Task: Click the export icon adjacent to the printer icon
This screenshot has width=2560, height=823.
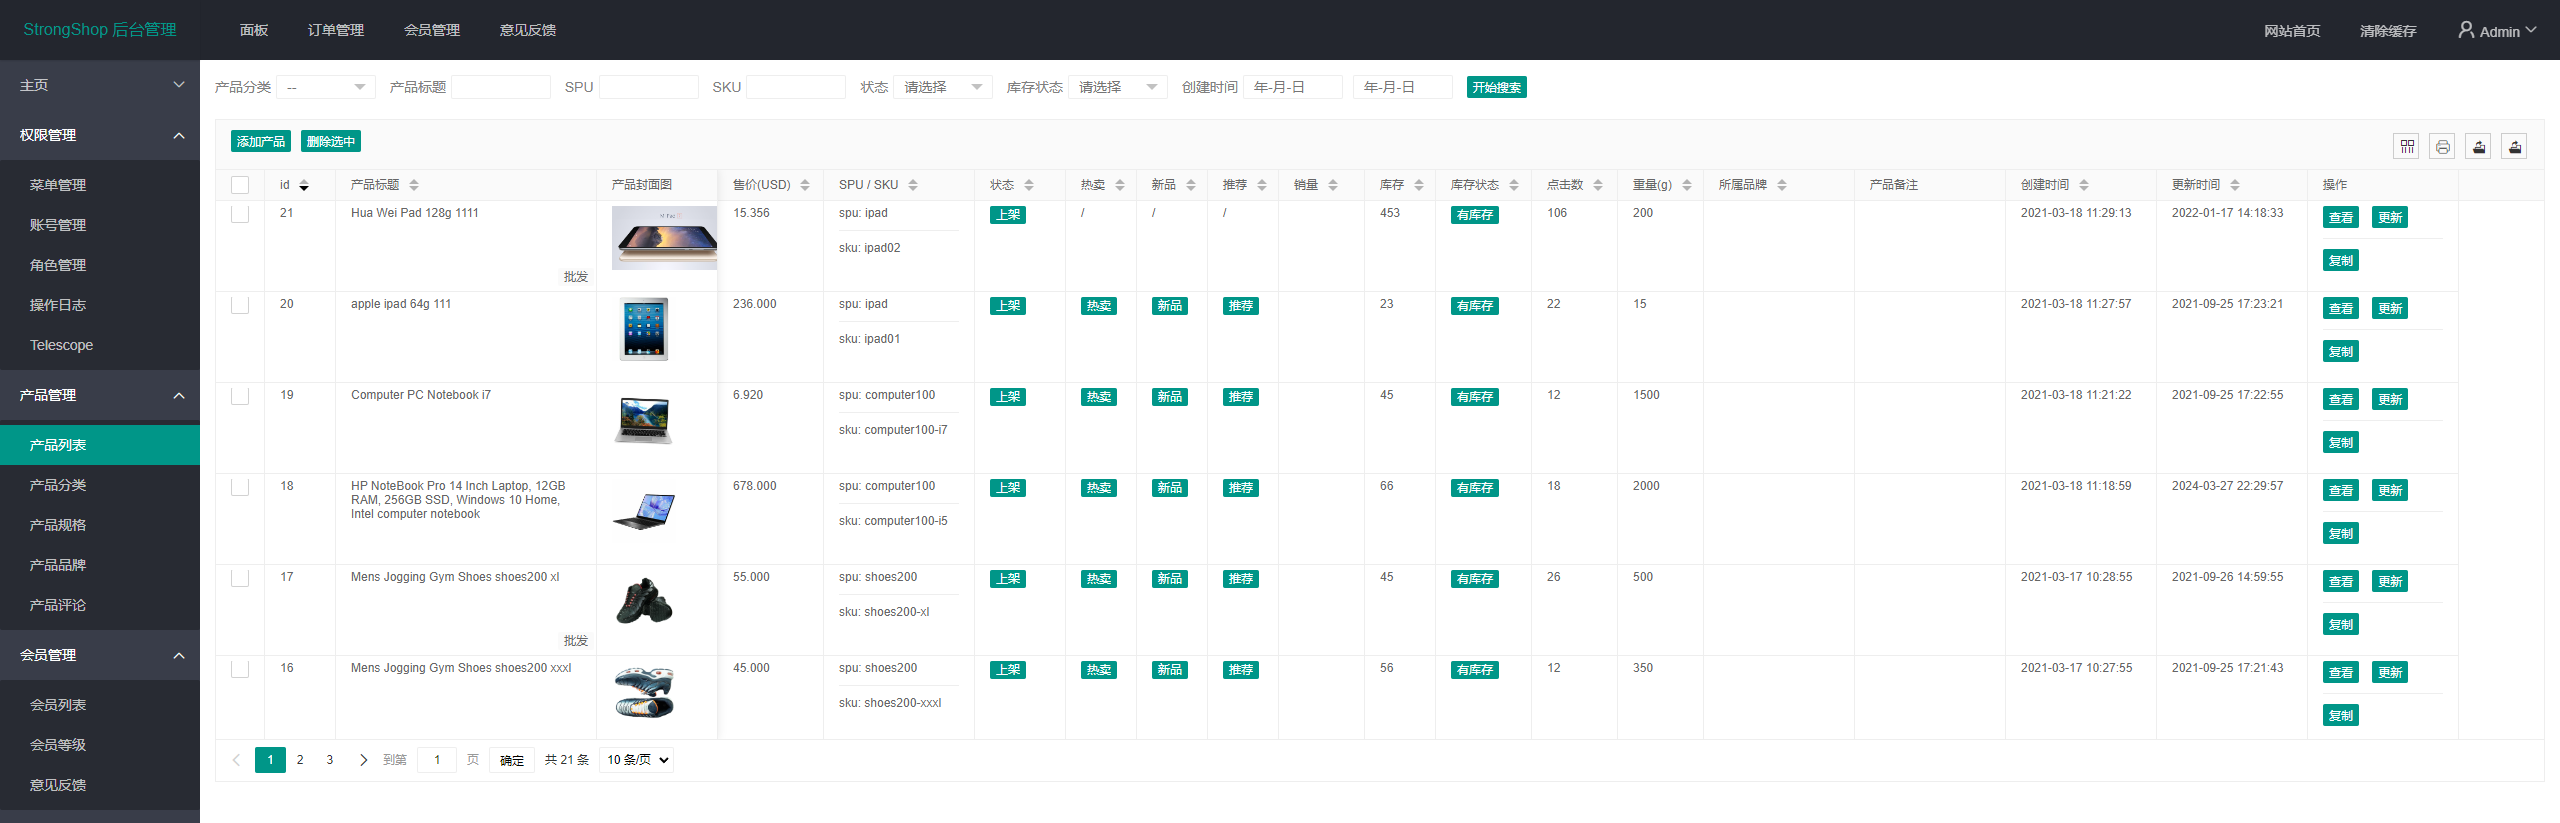Action: pos(2479,147)
